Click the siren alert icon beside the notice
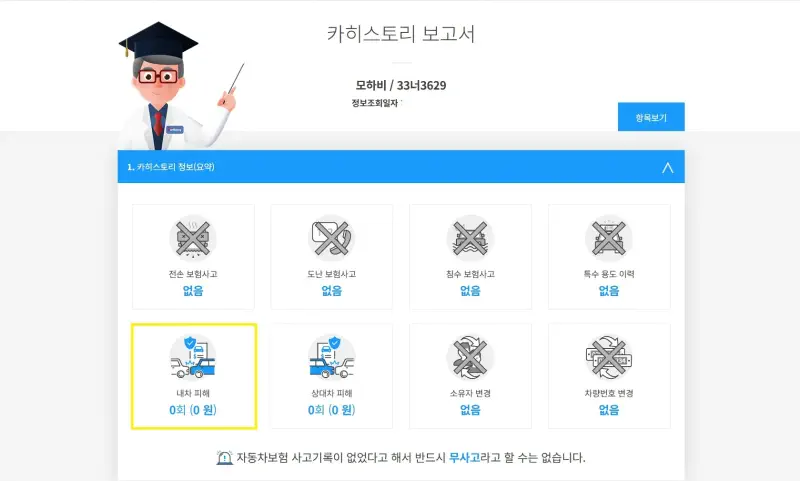Viewport: 800px width, 481px height. (x=224, y=458)
